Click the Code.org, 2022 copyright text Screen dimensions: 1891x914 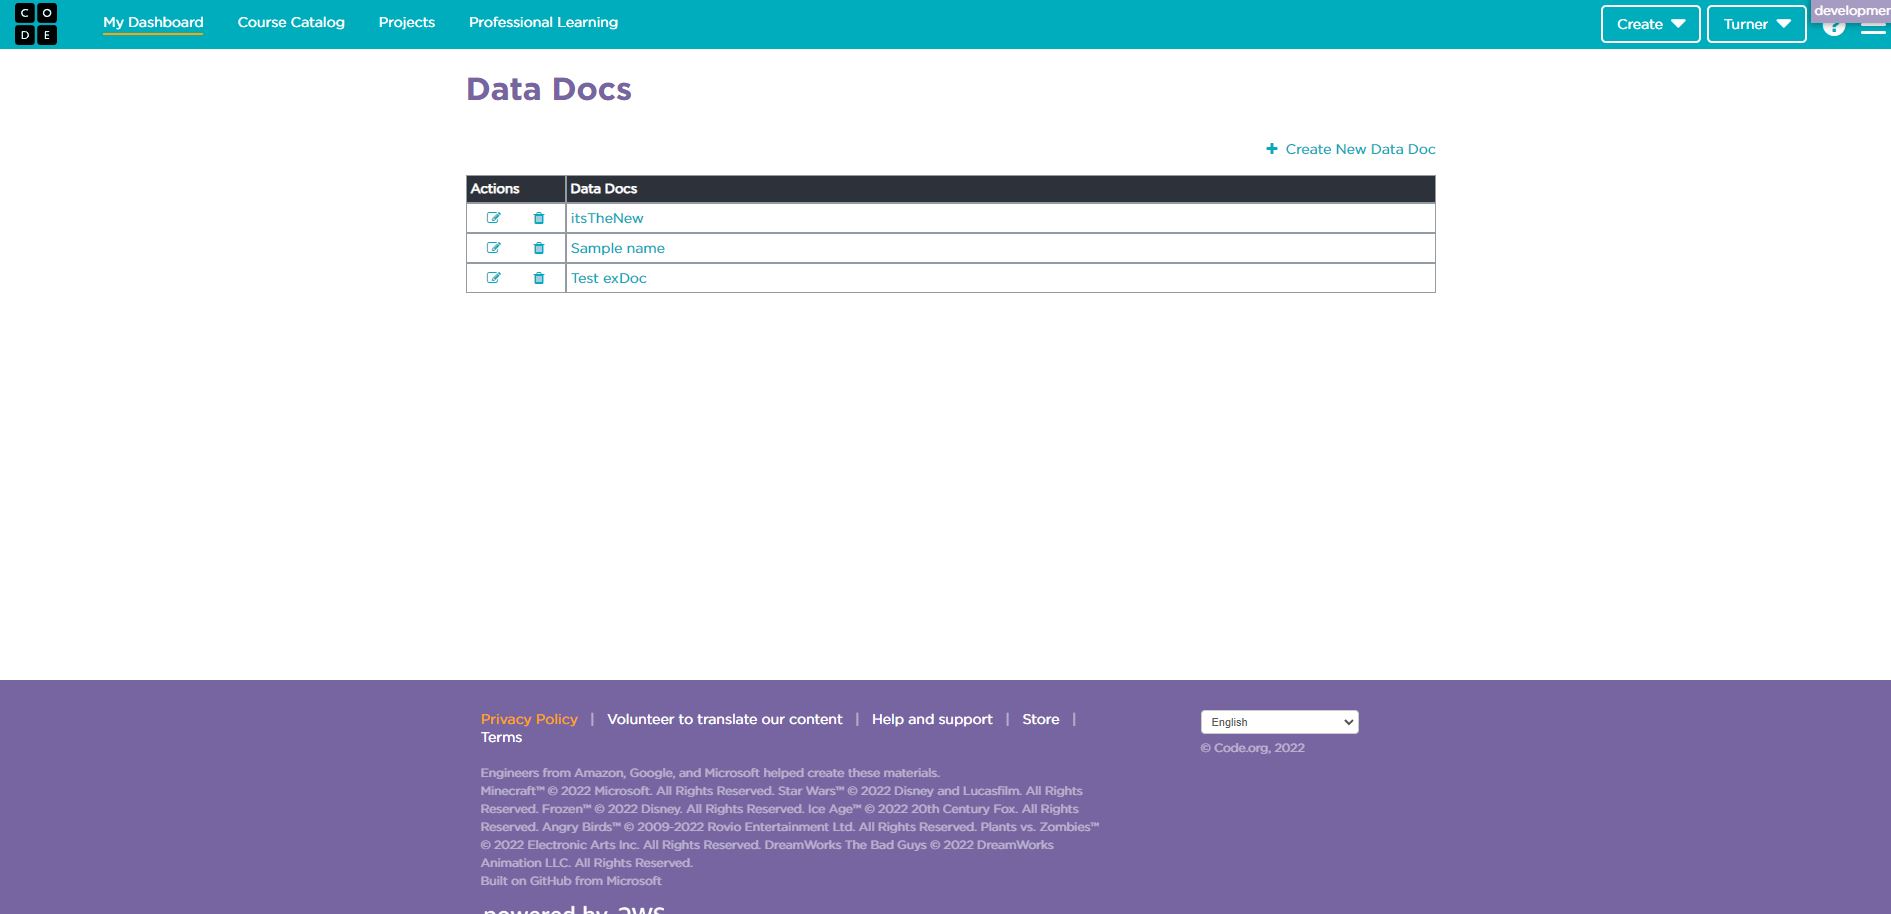pos(1252,748)
